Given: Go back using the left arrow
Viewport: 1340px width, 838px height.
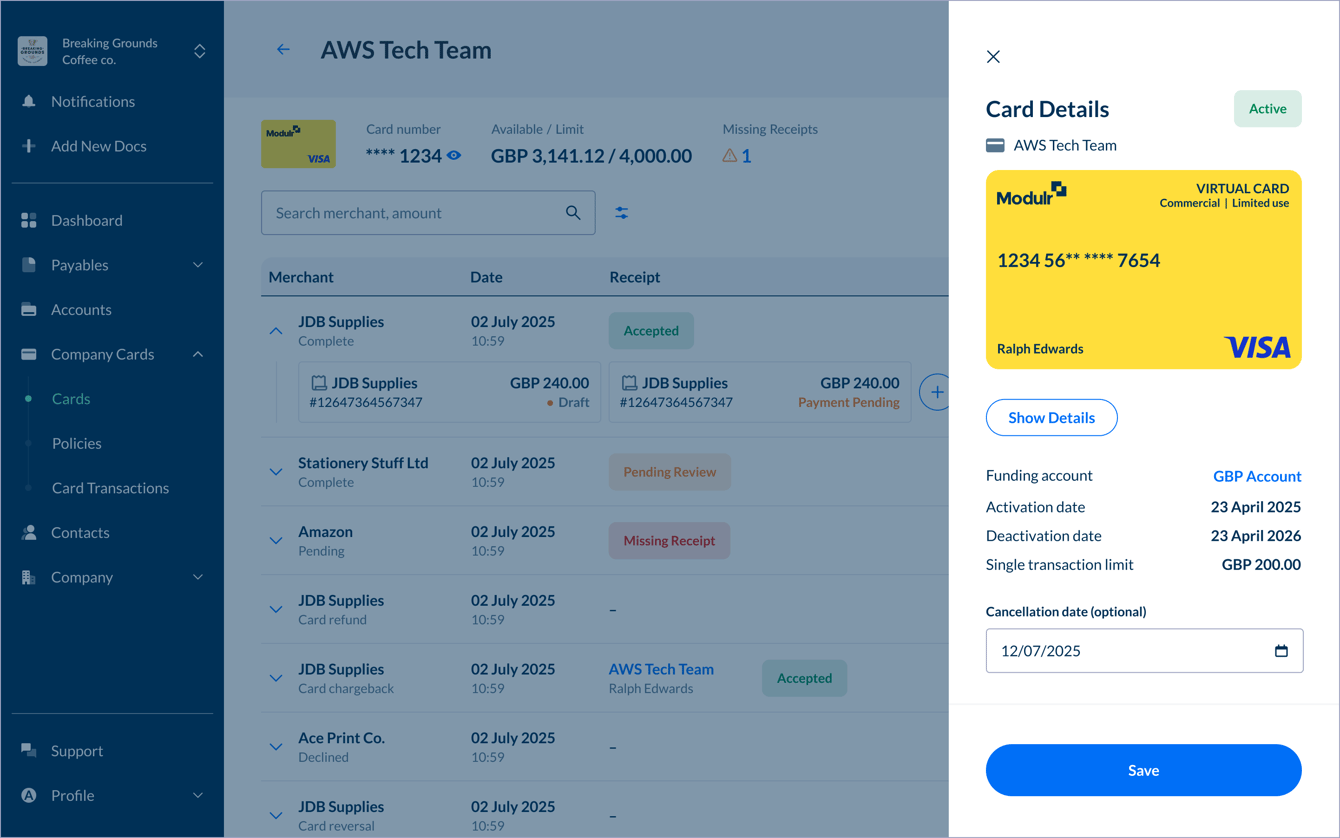Looking at the screenshot, I should [x=283, y=49].
